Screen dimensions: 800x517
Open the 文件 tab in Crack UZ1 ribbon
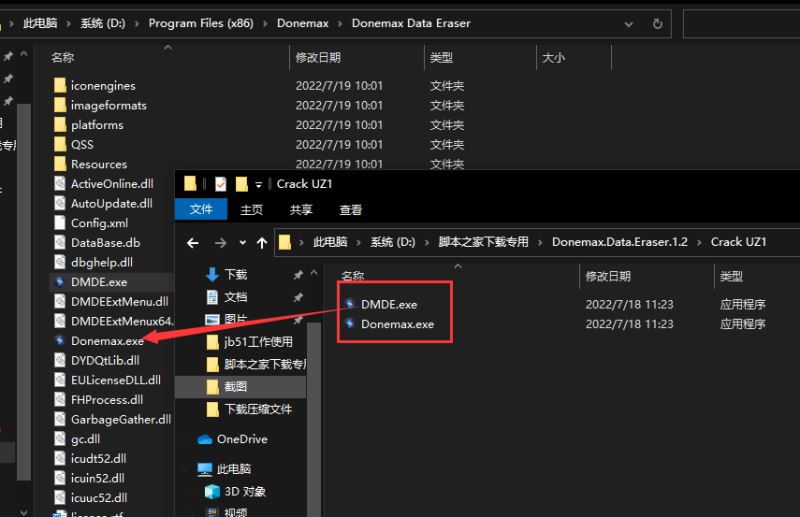(201, 210)
